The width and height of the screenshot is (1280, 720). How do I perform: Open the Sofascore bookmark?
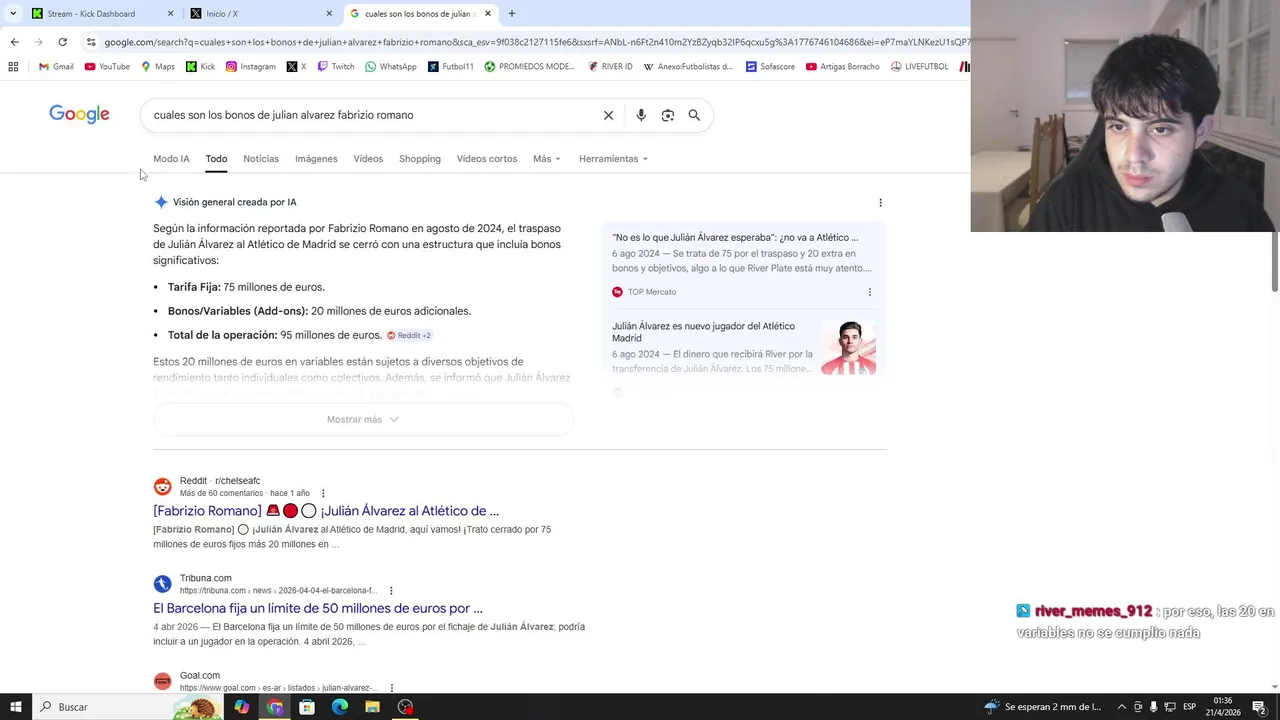[769, 67]
